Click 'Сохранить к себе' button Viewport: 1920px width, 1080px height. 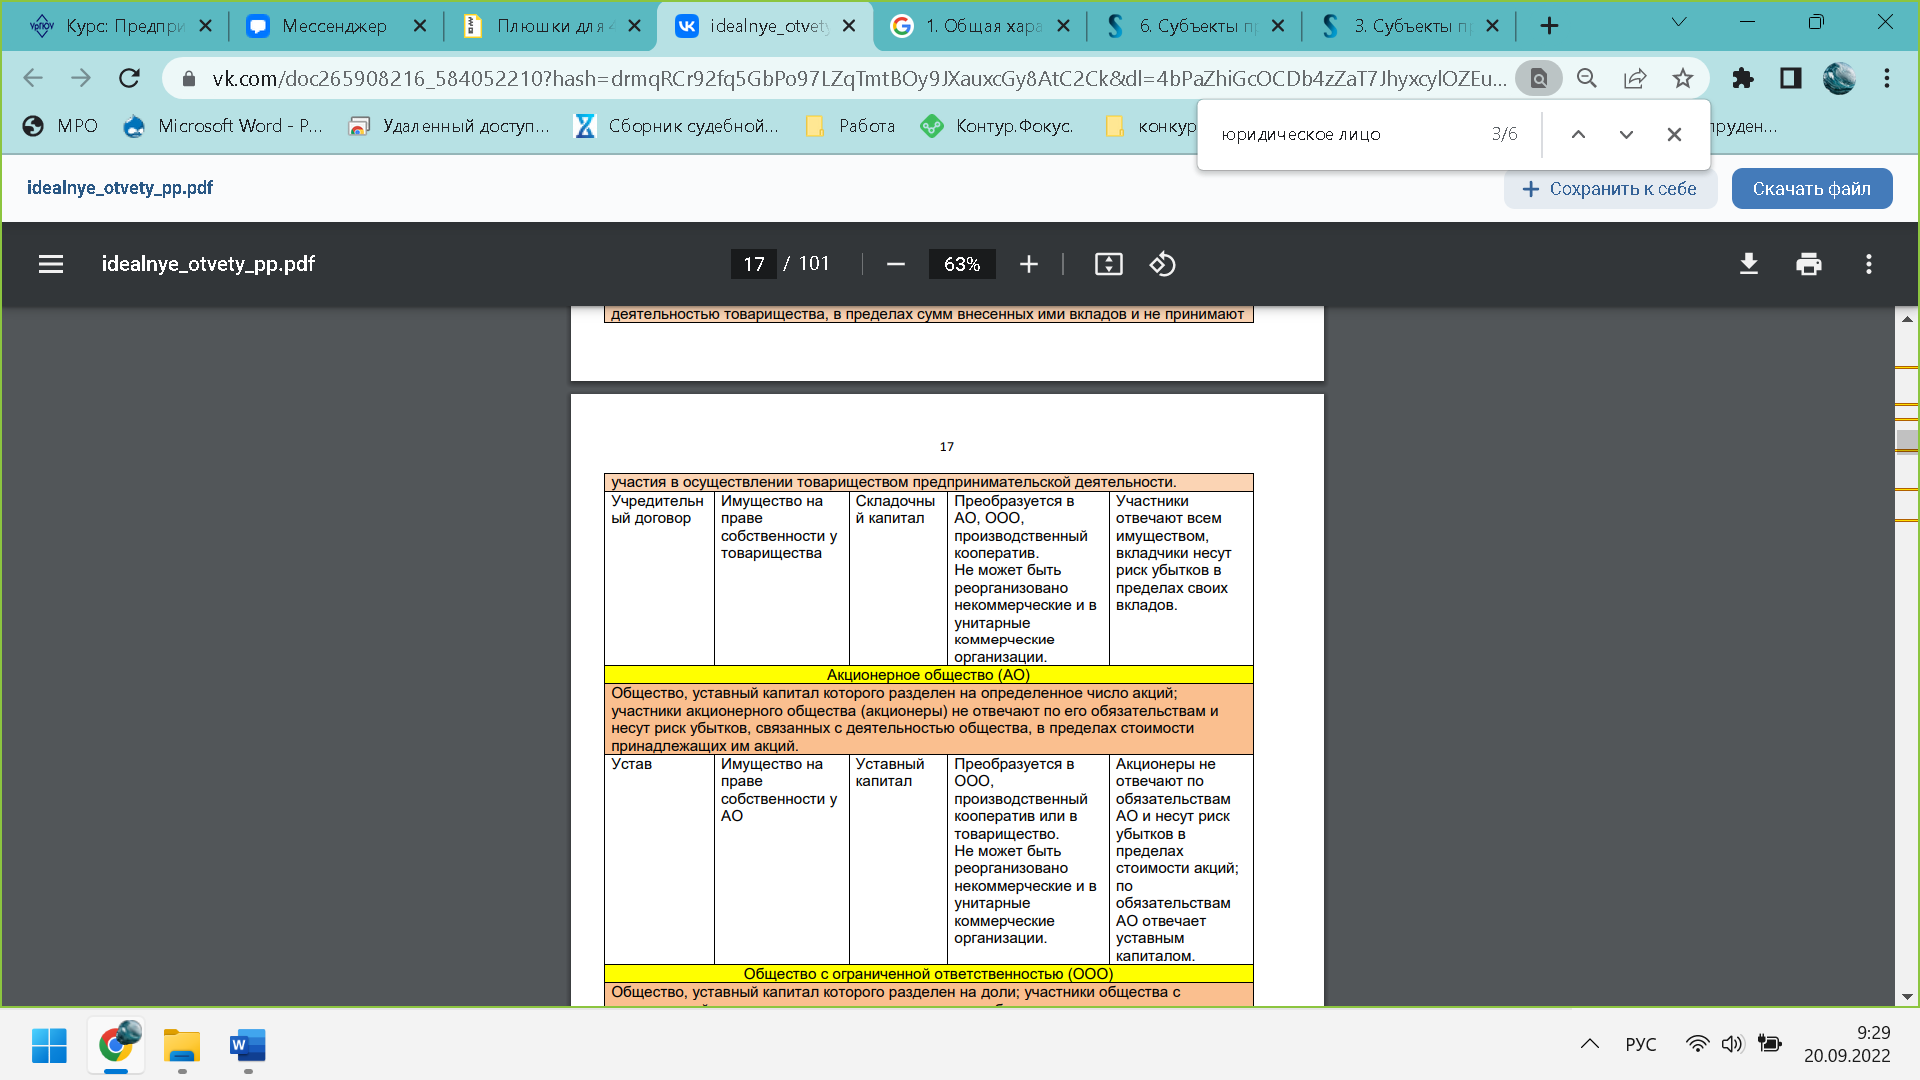1610,189
